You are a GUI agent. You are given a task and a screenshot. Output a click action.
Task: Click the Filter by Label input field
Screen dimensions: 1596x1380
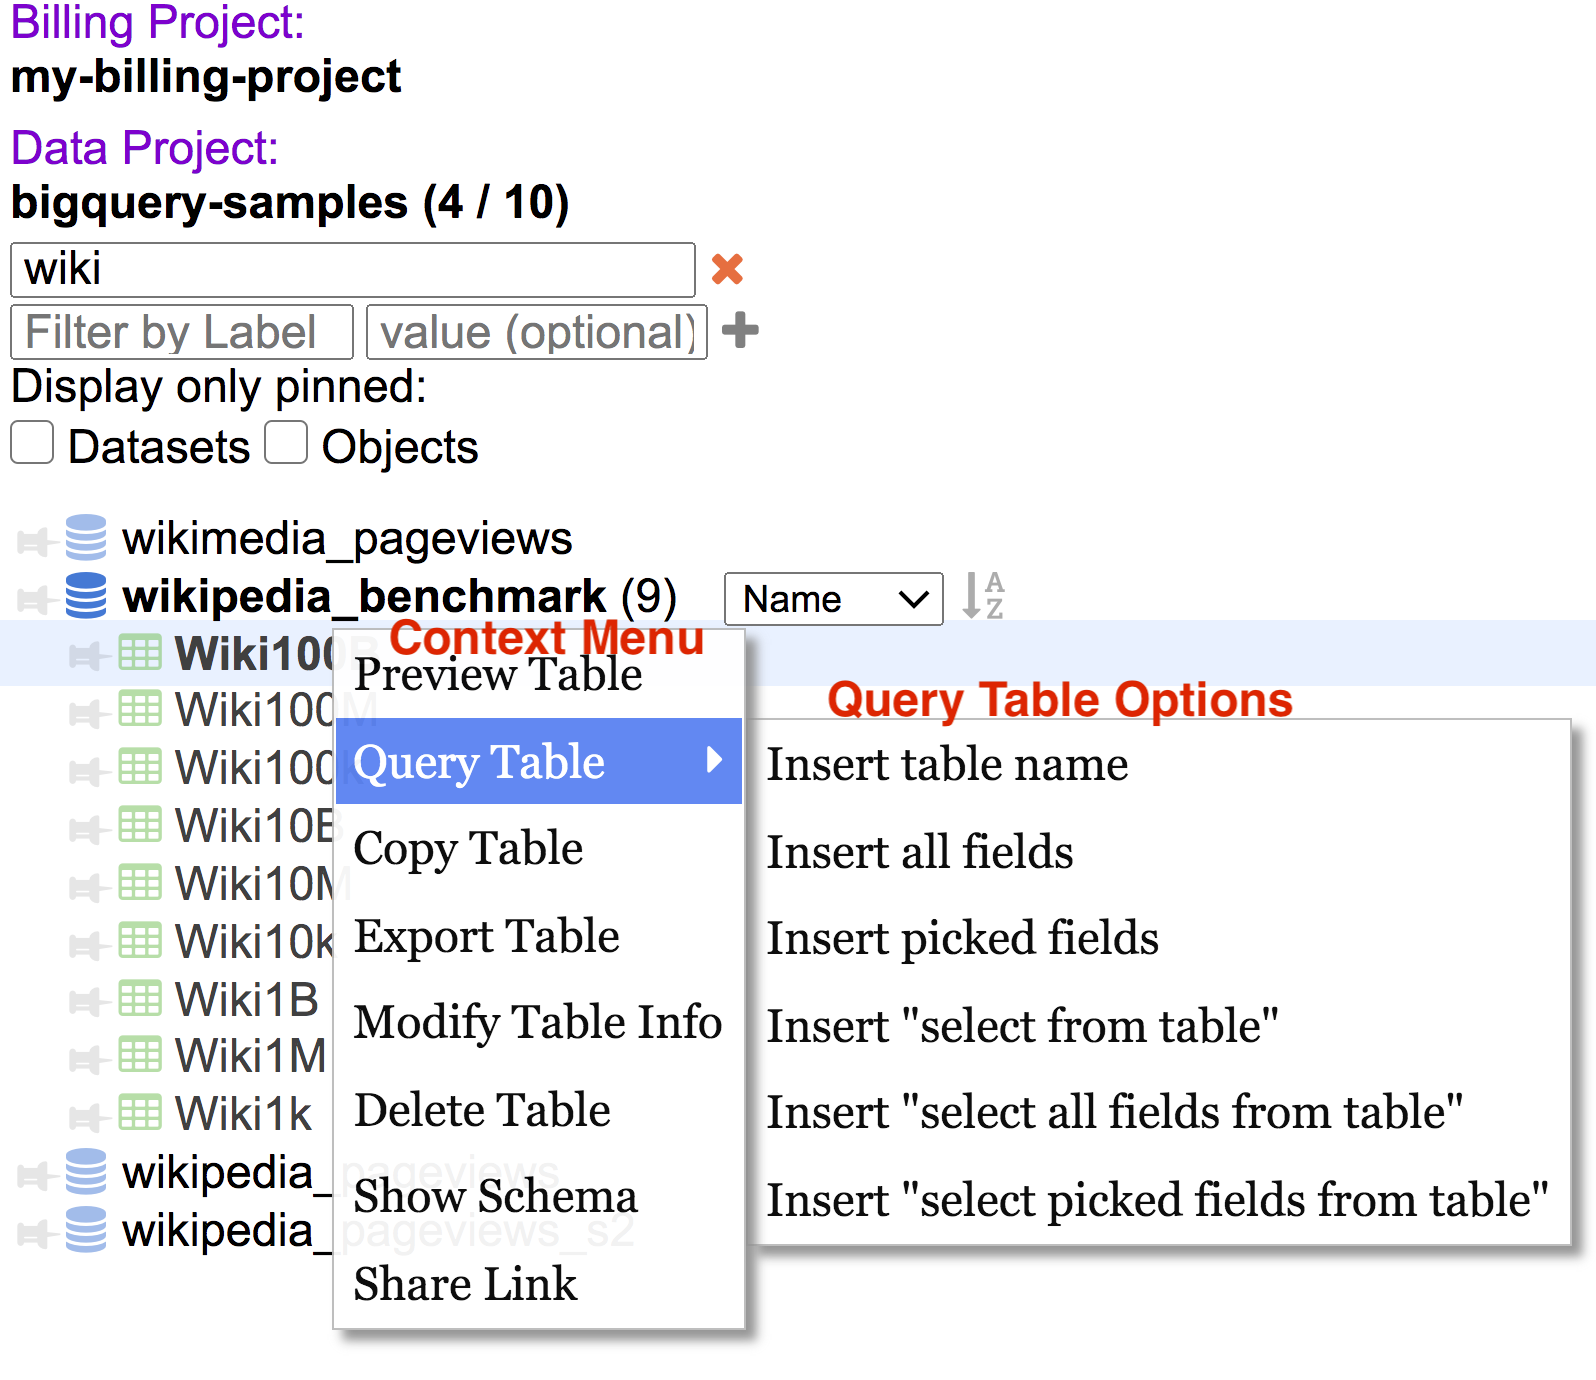[x=181, y=332]
